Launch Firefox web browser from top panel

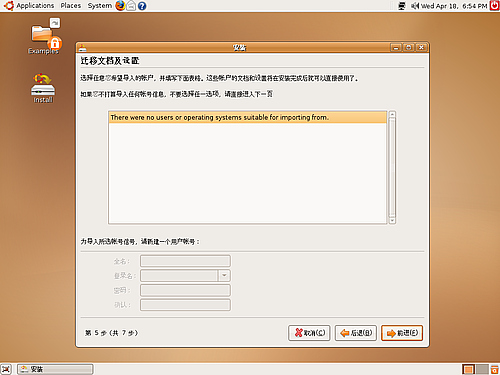[x=120, y=6]
